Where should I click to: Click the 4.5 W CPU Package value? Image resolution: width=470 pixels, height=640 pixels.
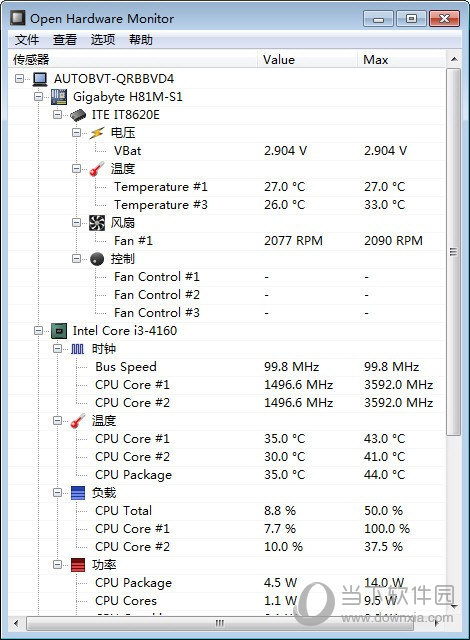(280, 582)
